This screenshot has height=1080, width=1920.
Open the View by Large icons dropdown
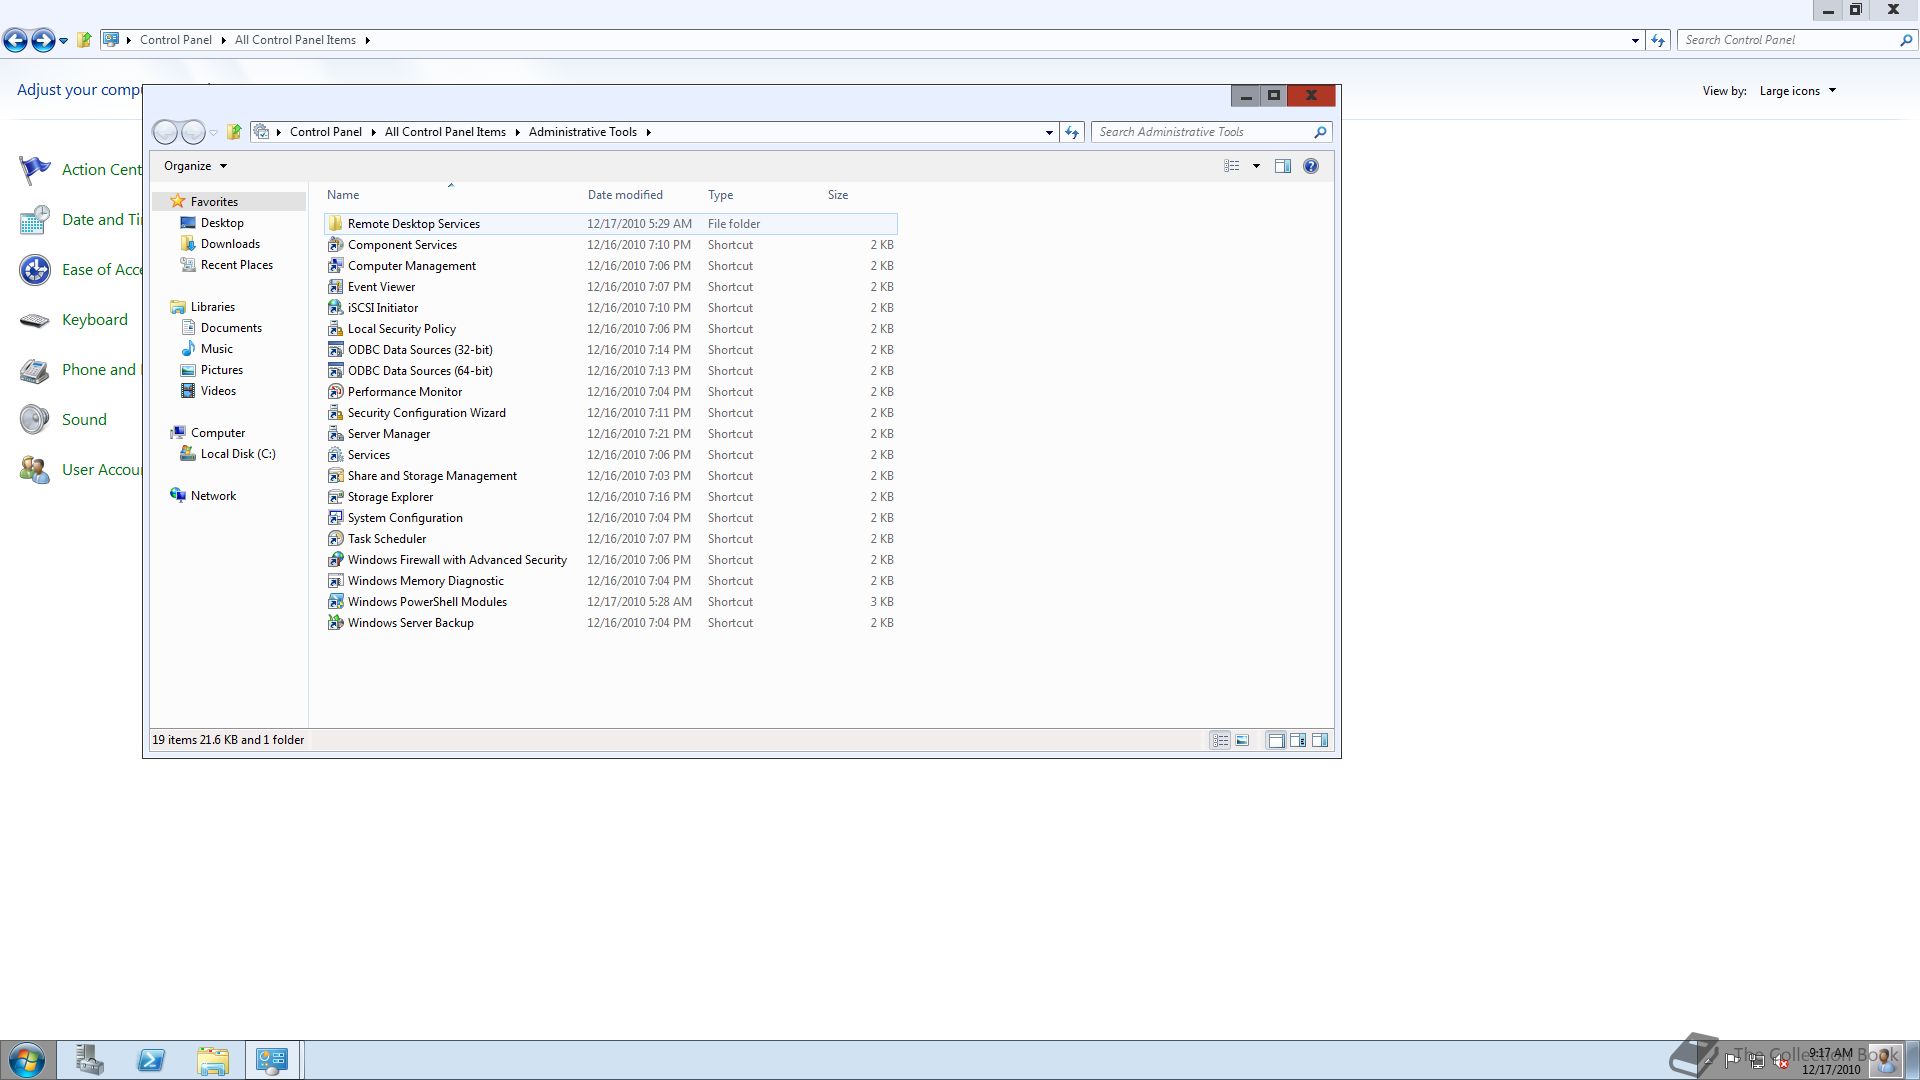tap(1798, 91)
